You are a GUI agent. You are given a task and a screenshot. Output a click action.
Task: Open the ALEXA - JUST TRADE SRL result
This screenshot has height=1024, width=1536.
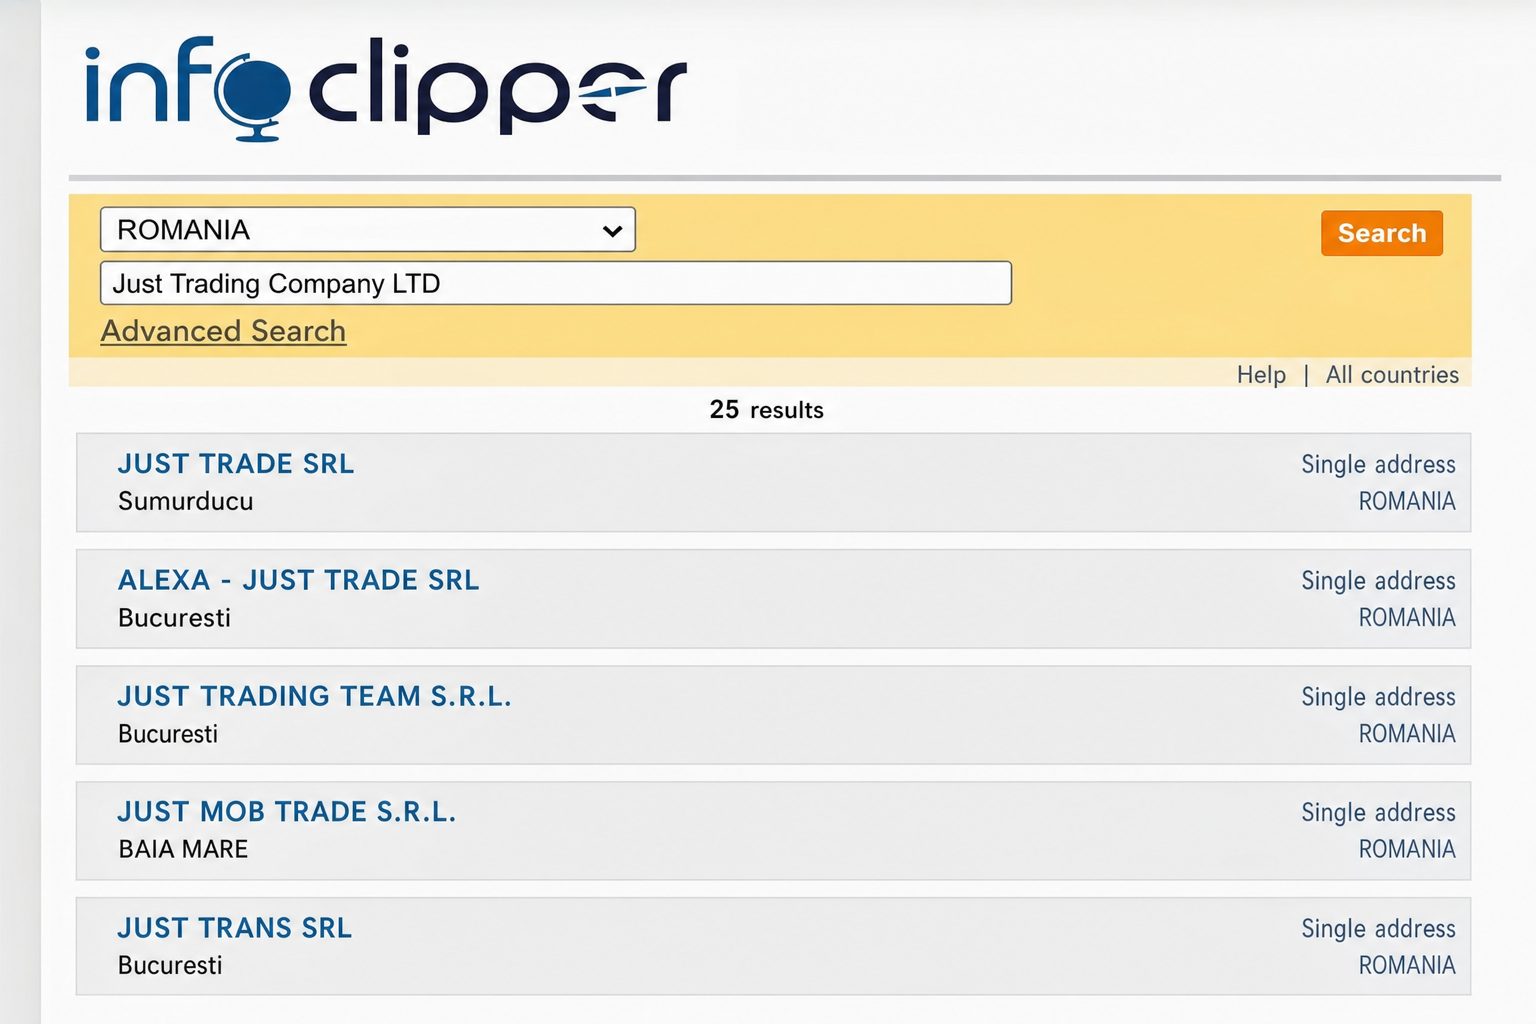299,580
